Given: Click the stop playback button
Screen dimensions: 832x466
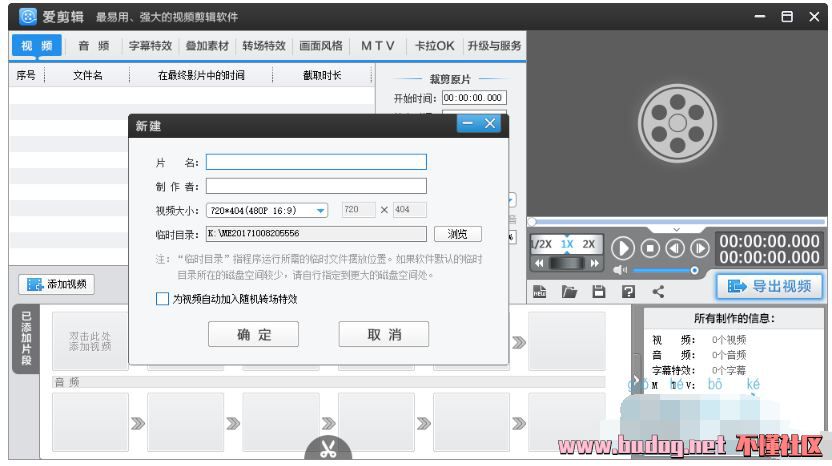Looking at the screenshot, I should (x=650, y=248).
